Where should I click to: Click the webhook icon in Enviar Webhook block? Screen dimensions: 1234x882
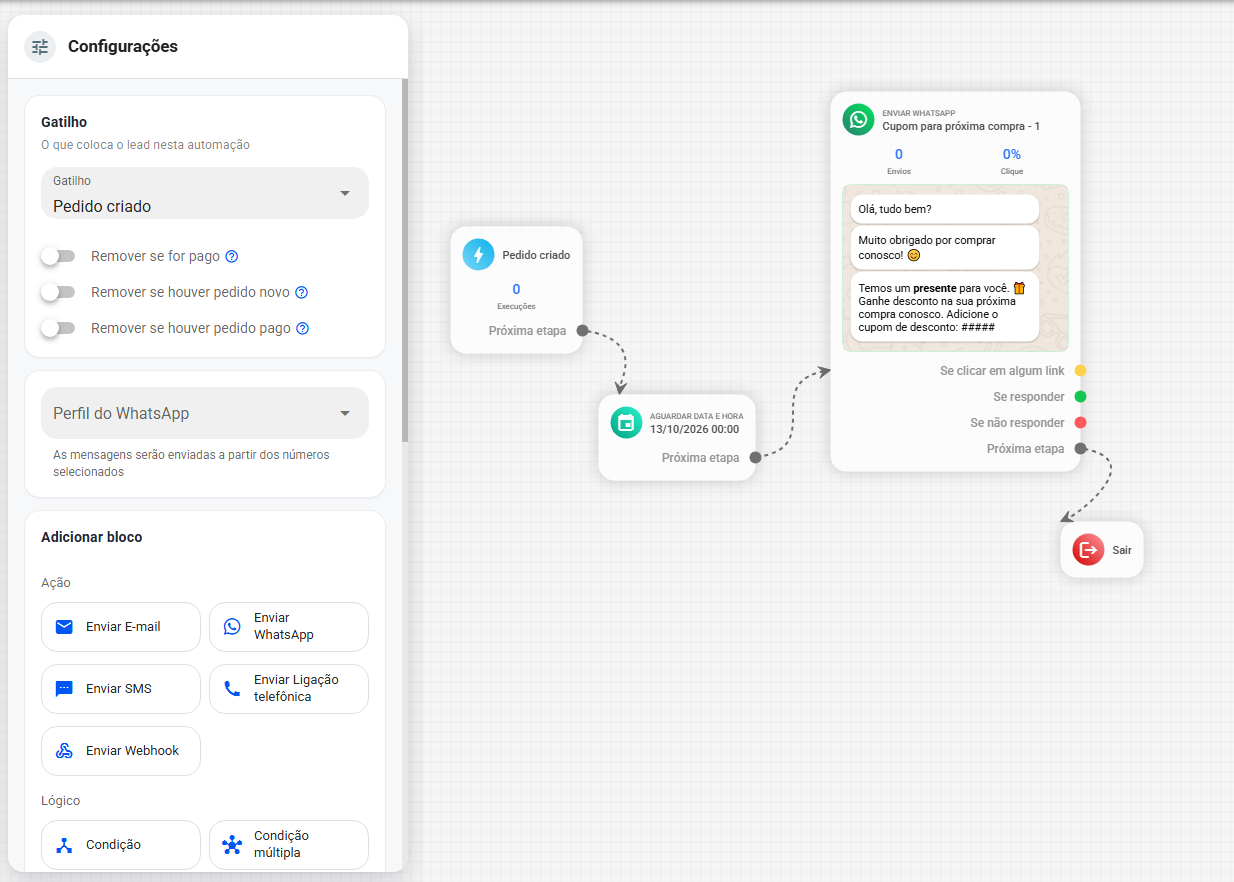64,751
